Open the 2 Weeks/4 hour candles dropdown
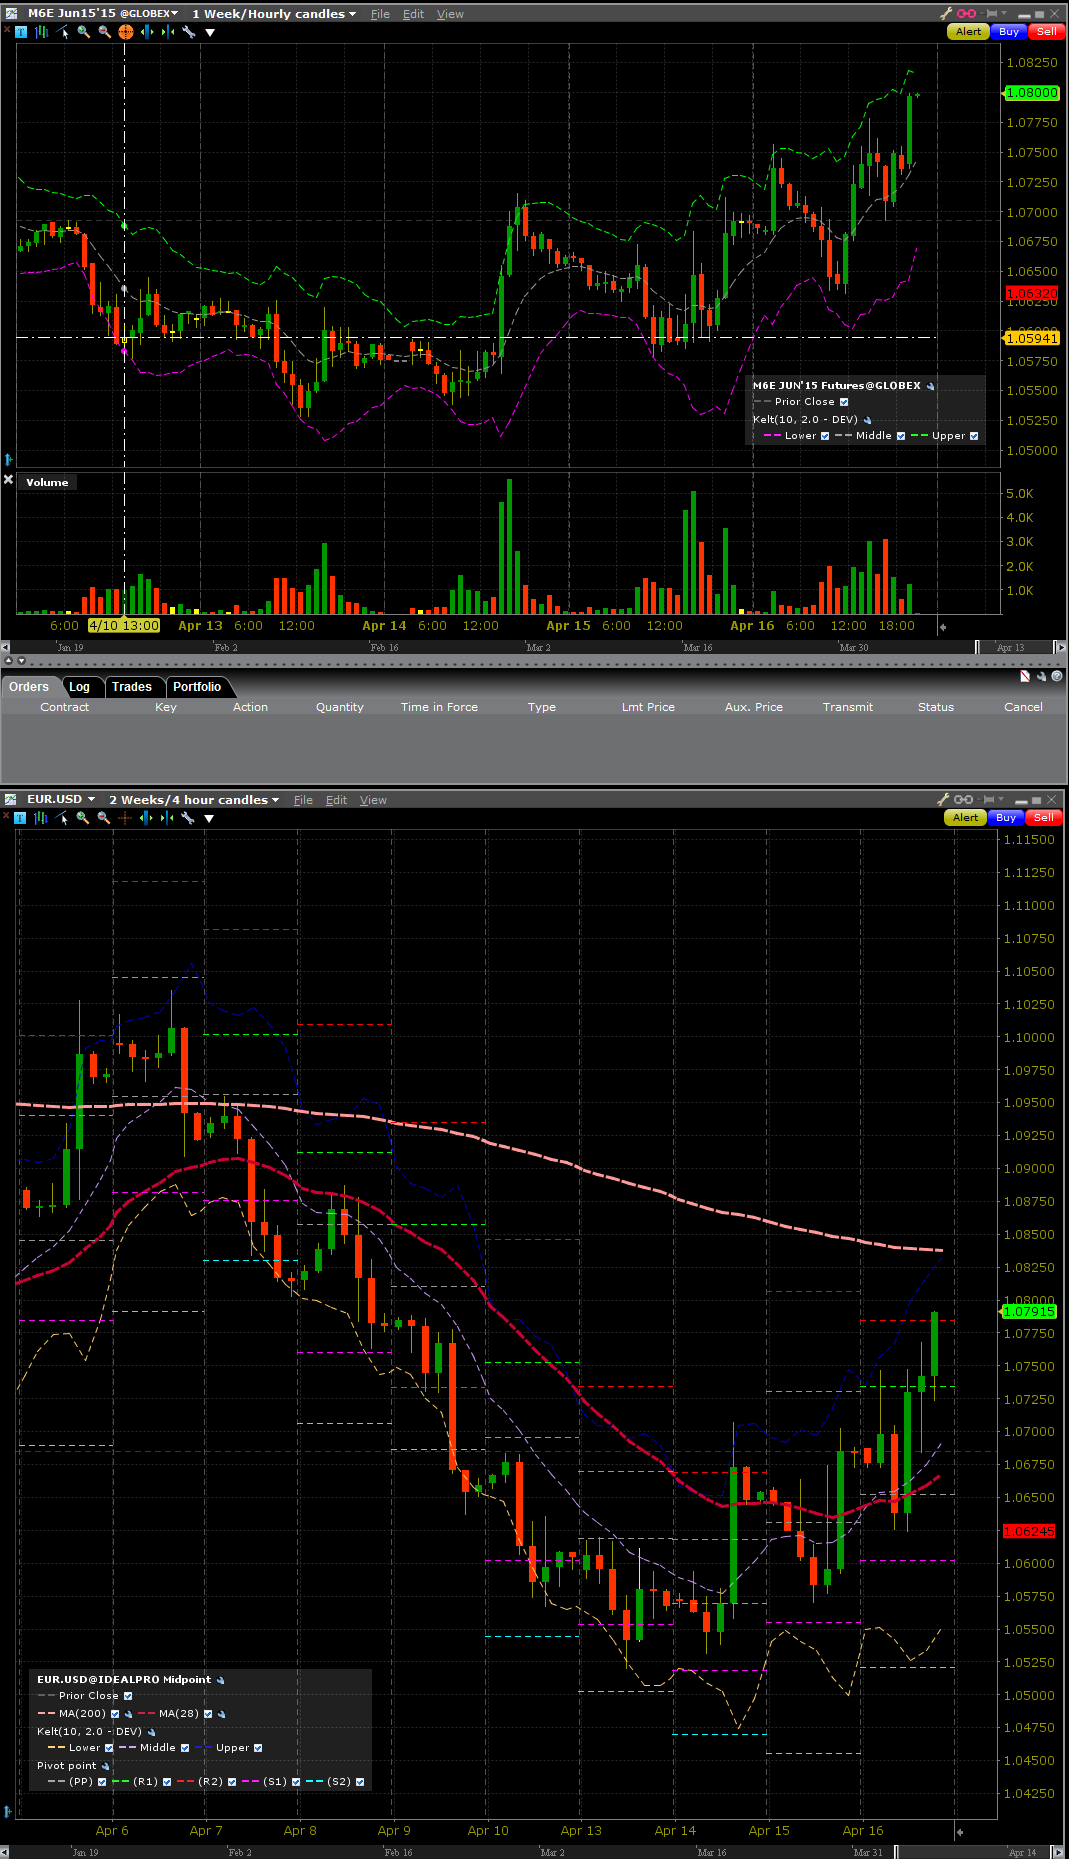This screenshot has height=1859, width=1069. (194, 800)
